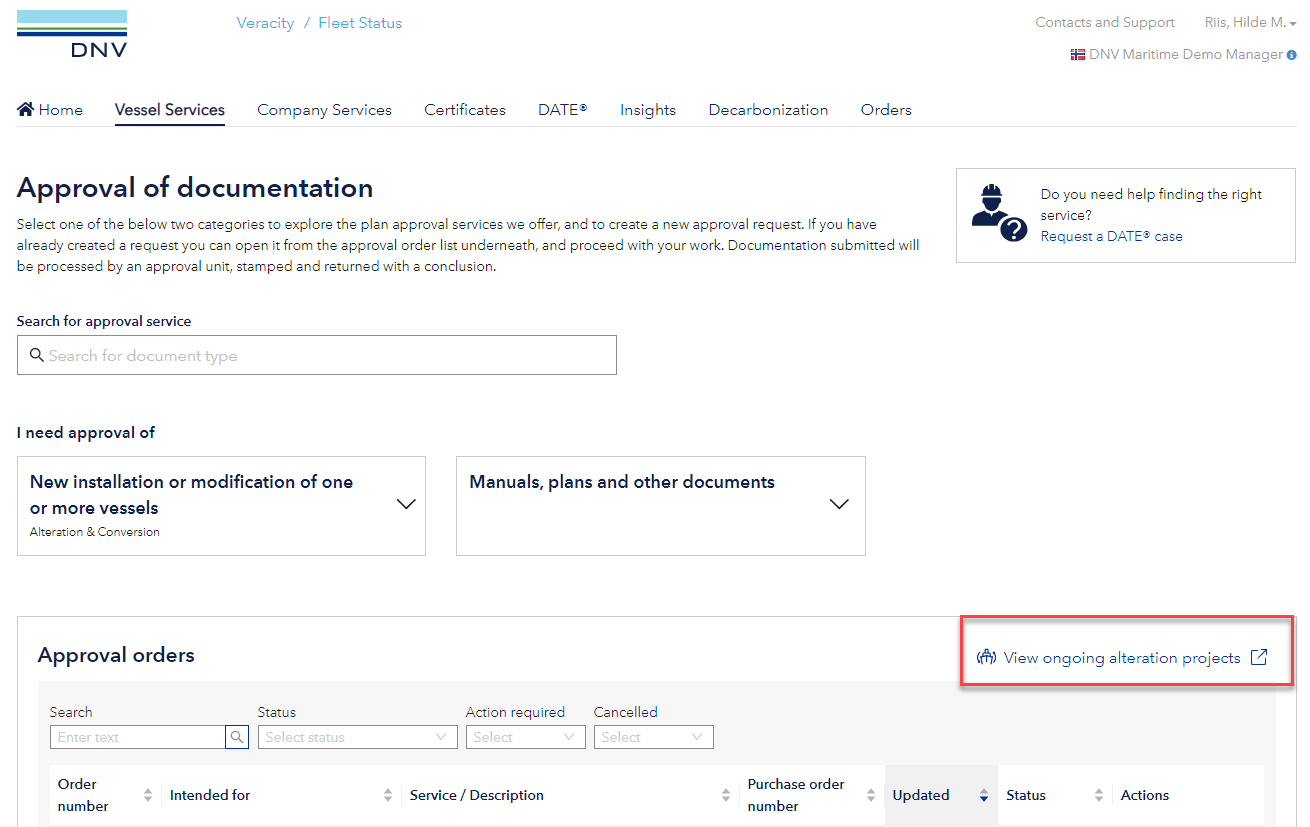Open the Riis, Hilde M. user menu

[x=1250, y=23]
